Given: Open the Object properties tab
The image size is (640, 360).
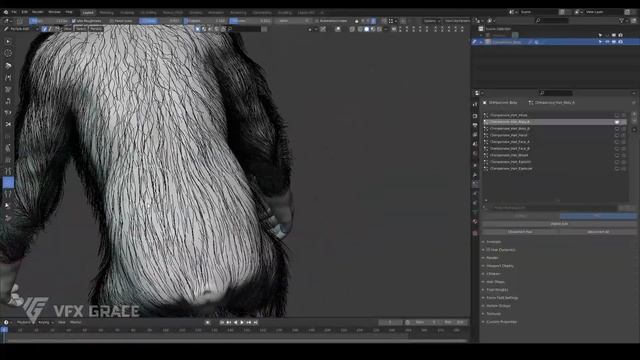Looking at the screenshot, I should tap(475, 166).
